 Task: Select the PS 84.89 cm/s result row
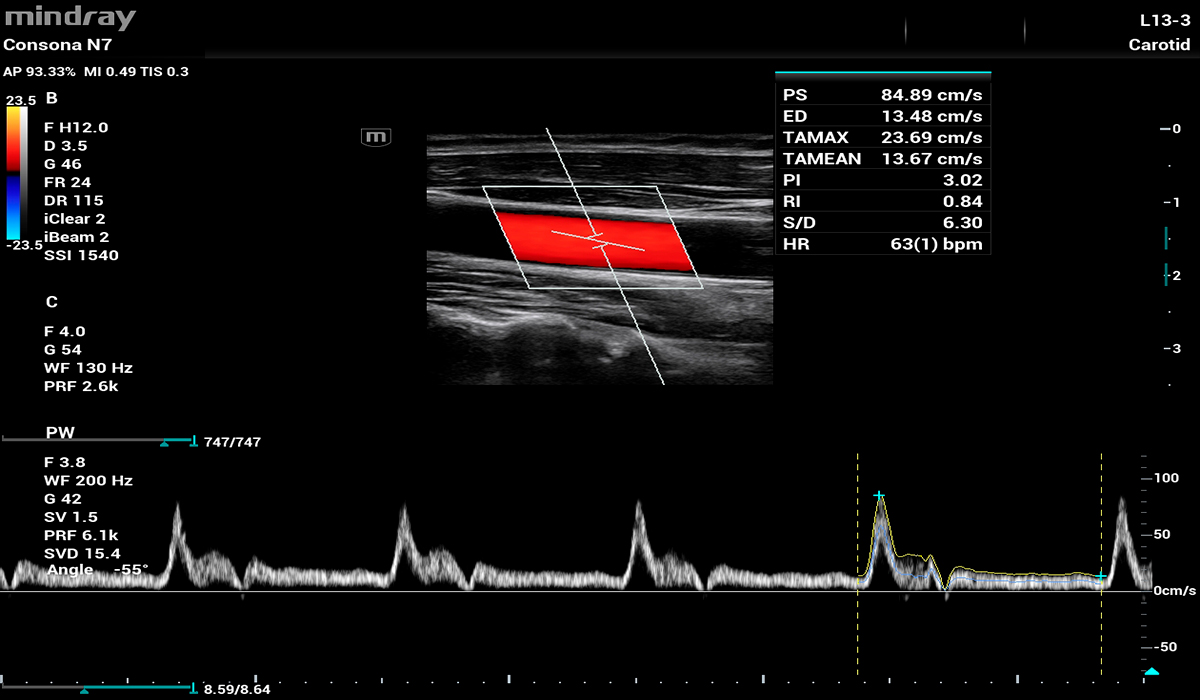883,96
